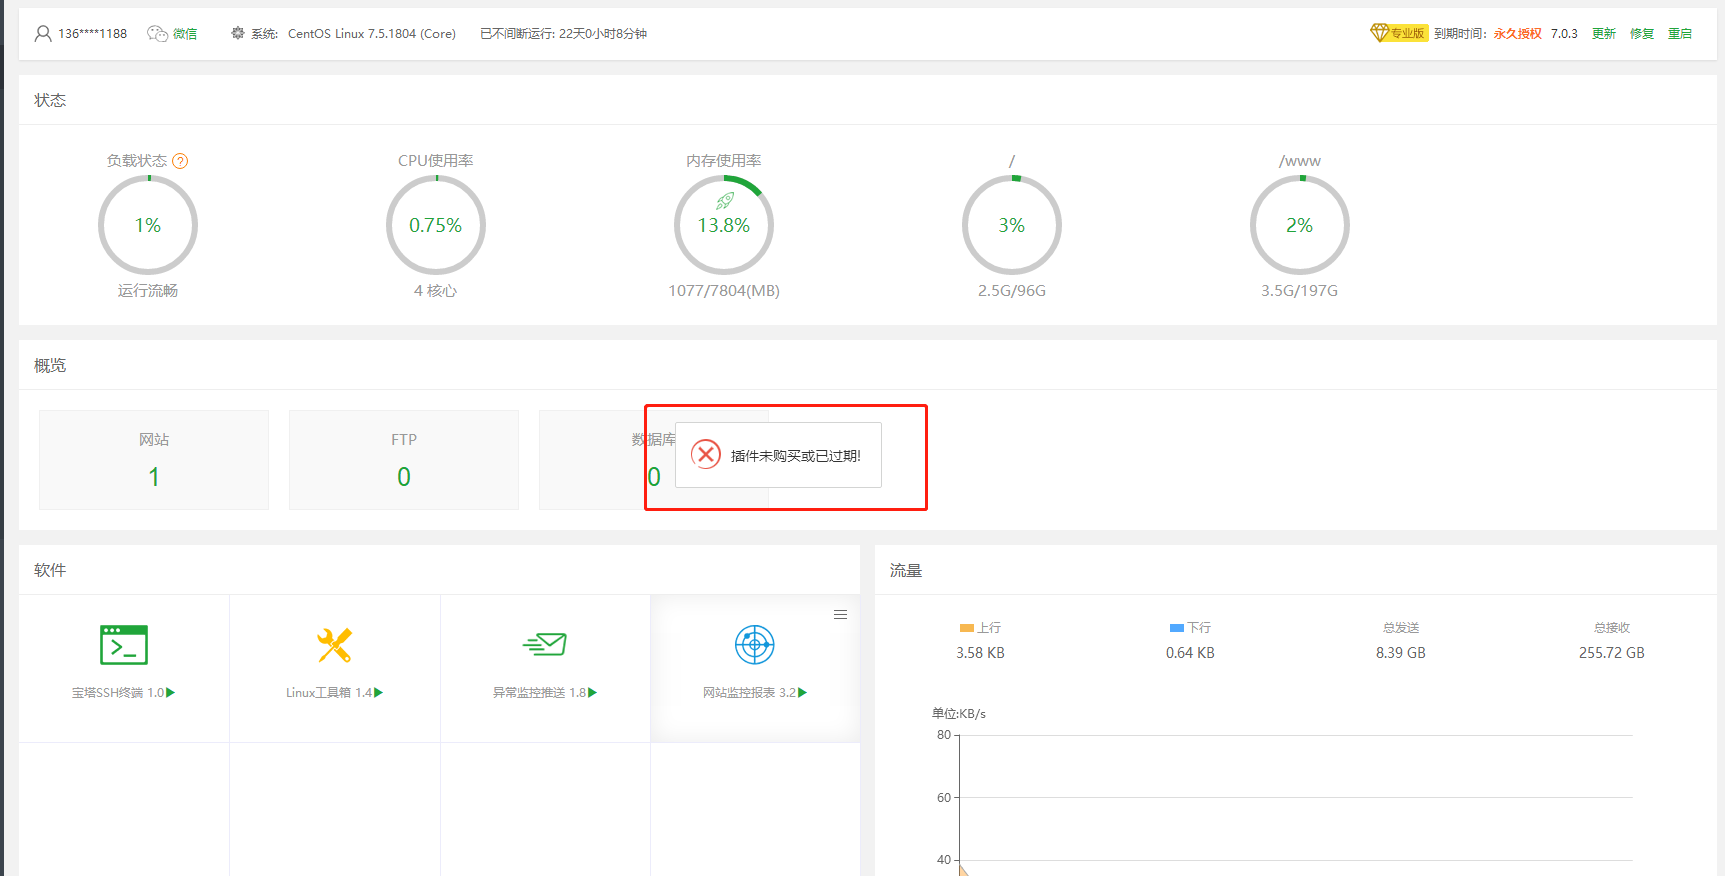Click the 负载状态 1% gauge
Image resolution: width=1725 pixels, height=876 pixels.
point(148,225)
